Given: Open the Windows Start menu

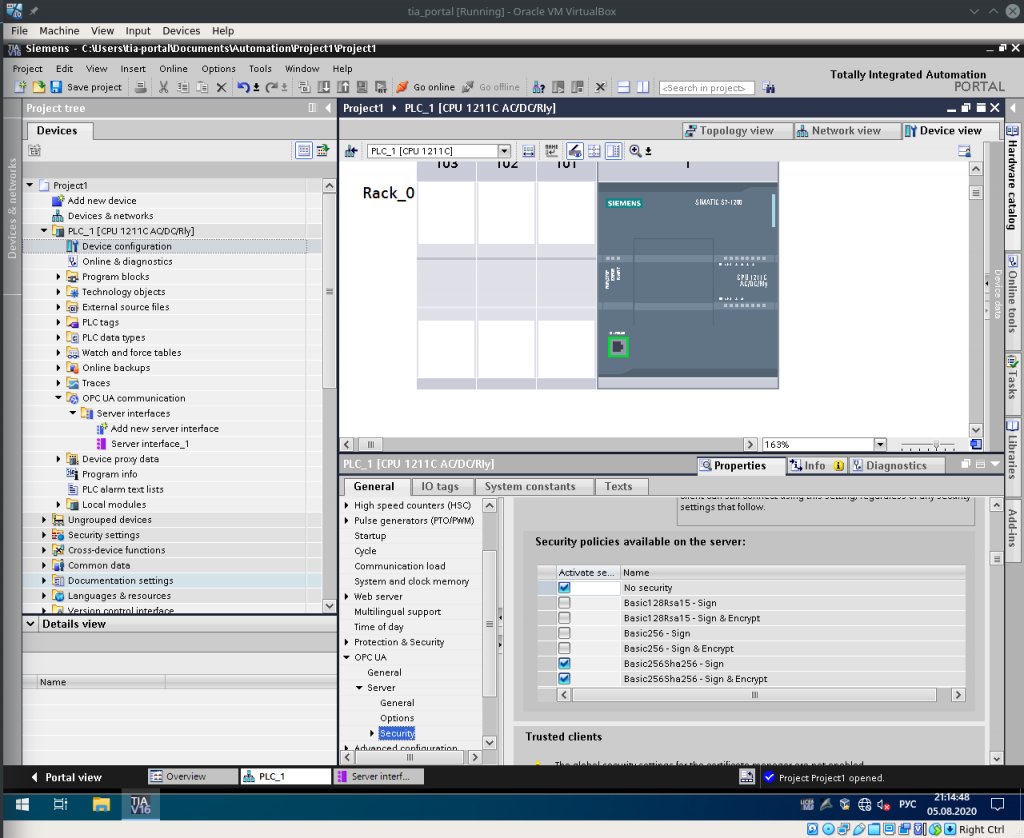Looking at the screenshot, I should 22,804.
